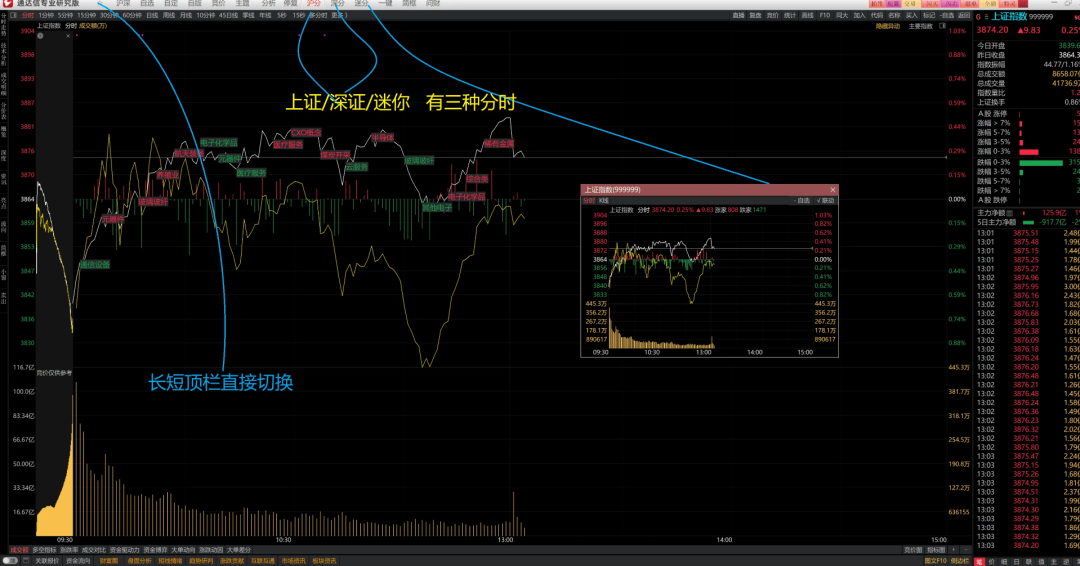This screenshot has height=566, width=1080.
Task: Click the yellow 成交额(万) label
Action: (x=93, y=25)
